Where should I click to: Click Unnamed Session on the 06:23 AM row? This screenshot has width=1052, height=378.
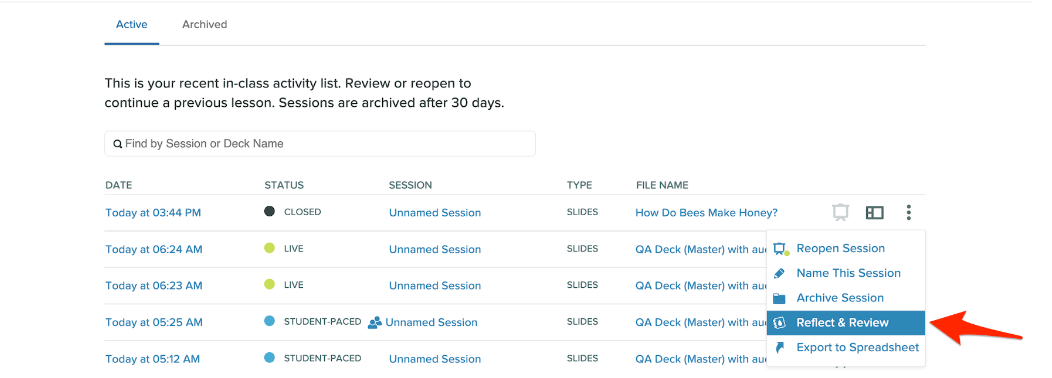tap(435, 285)
